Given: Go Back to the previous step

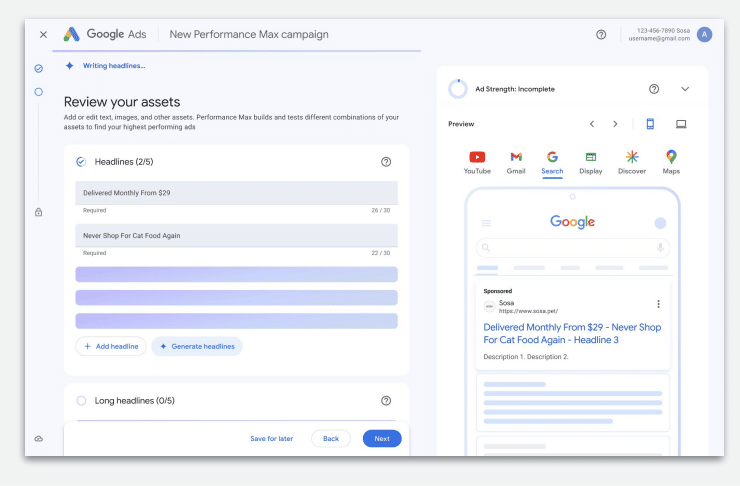Looking at the screenshot, I should click(331, 439).
